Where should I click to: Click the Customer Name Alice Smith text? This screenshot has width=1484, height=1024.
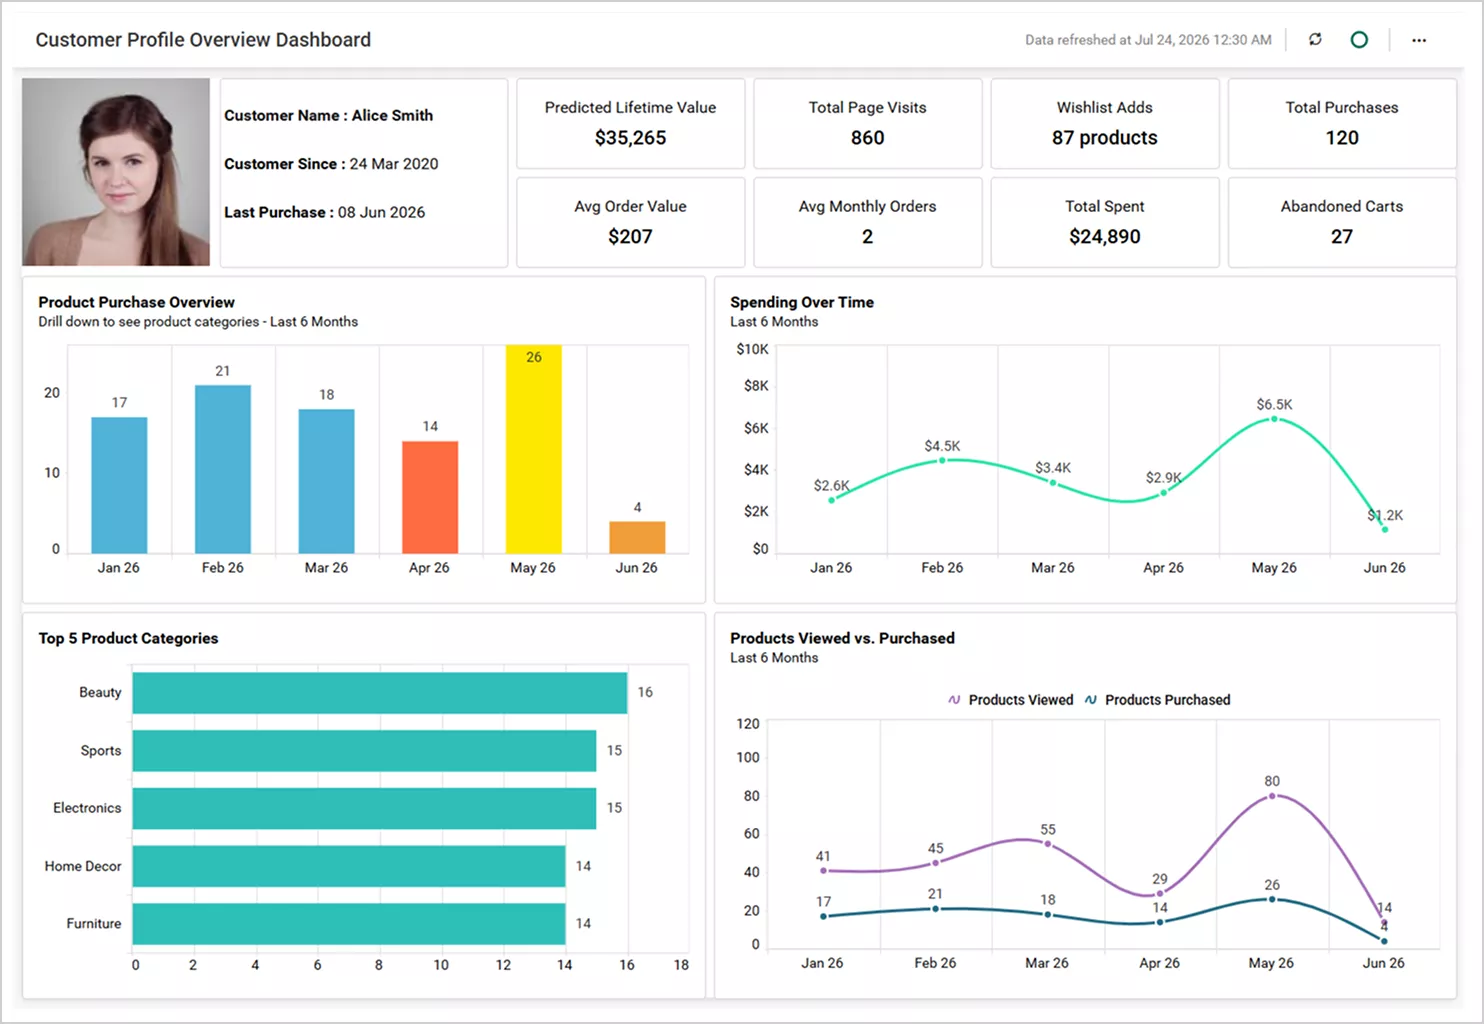click(328, 116)
